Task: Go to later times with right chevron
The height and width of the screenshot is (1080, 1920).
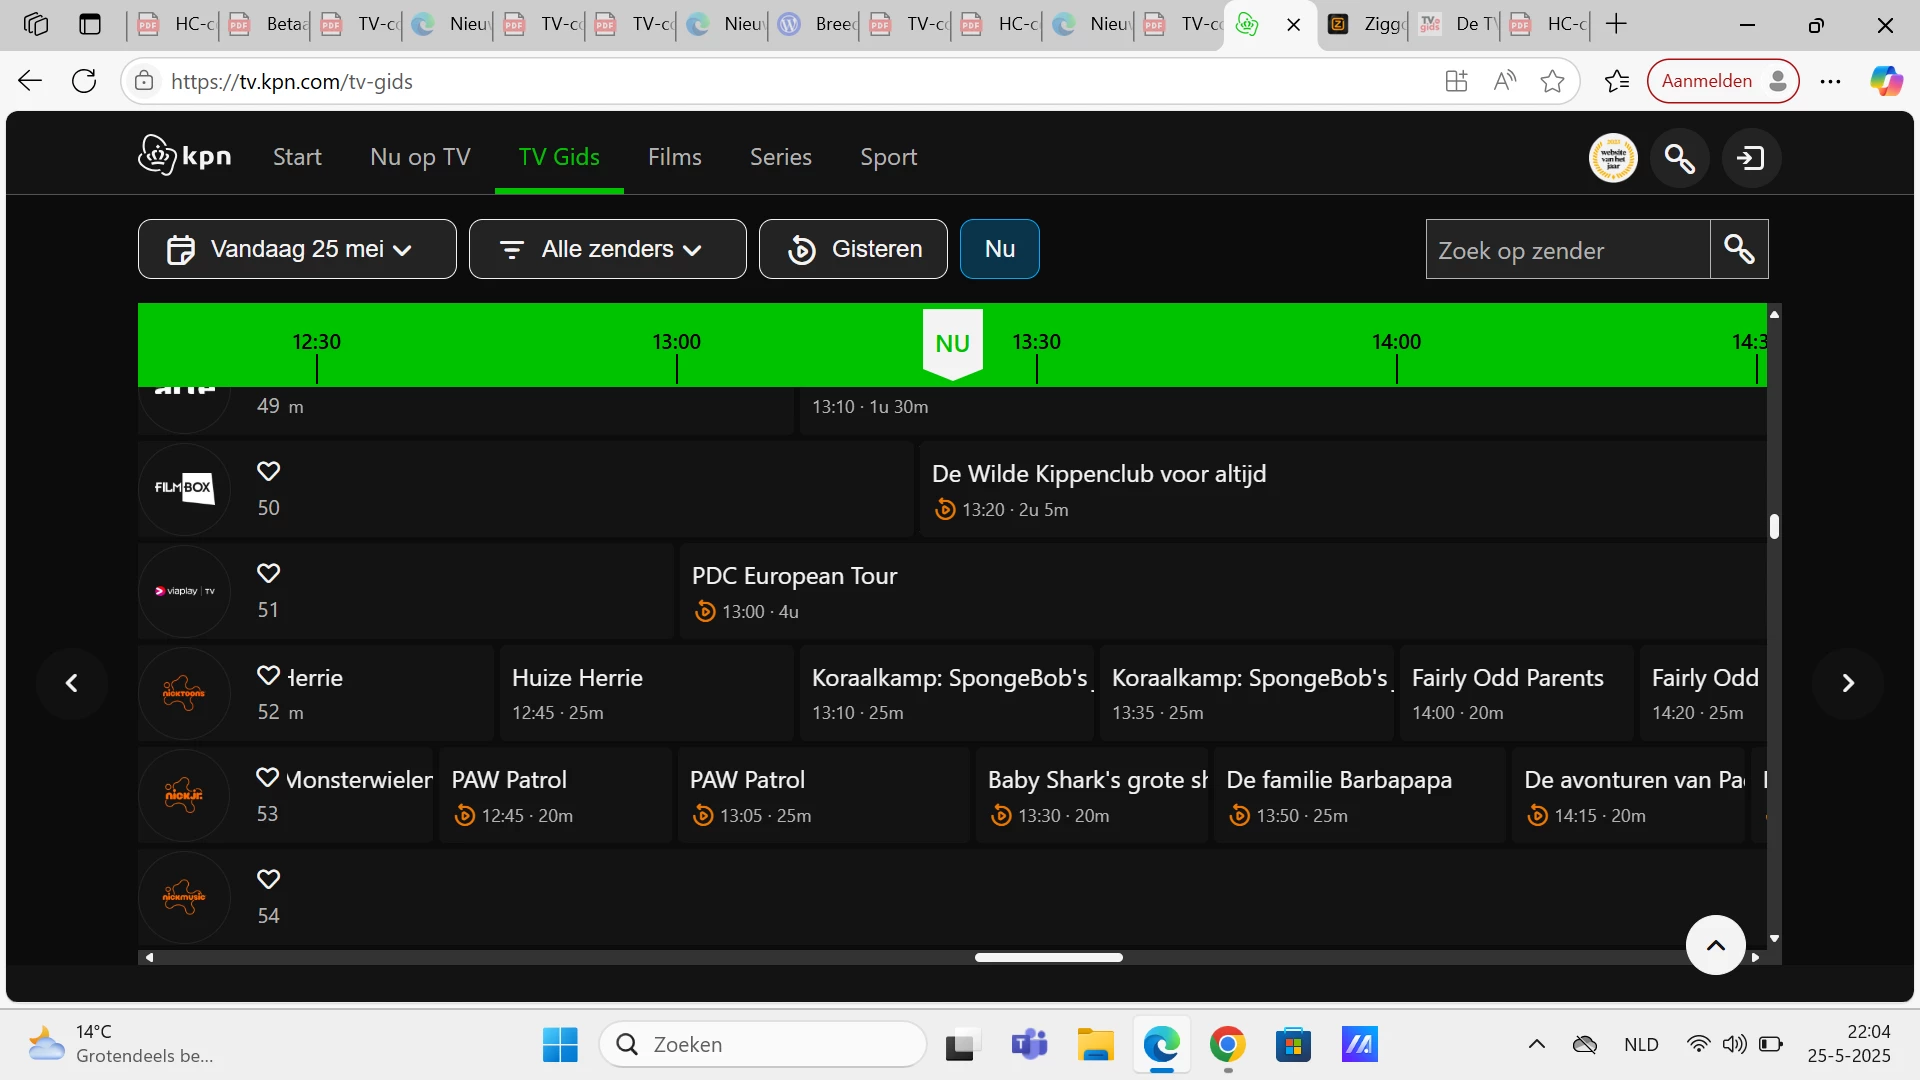Action: [x=1847, y=683]
